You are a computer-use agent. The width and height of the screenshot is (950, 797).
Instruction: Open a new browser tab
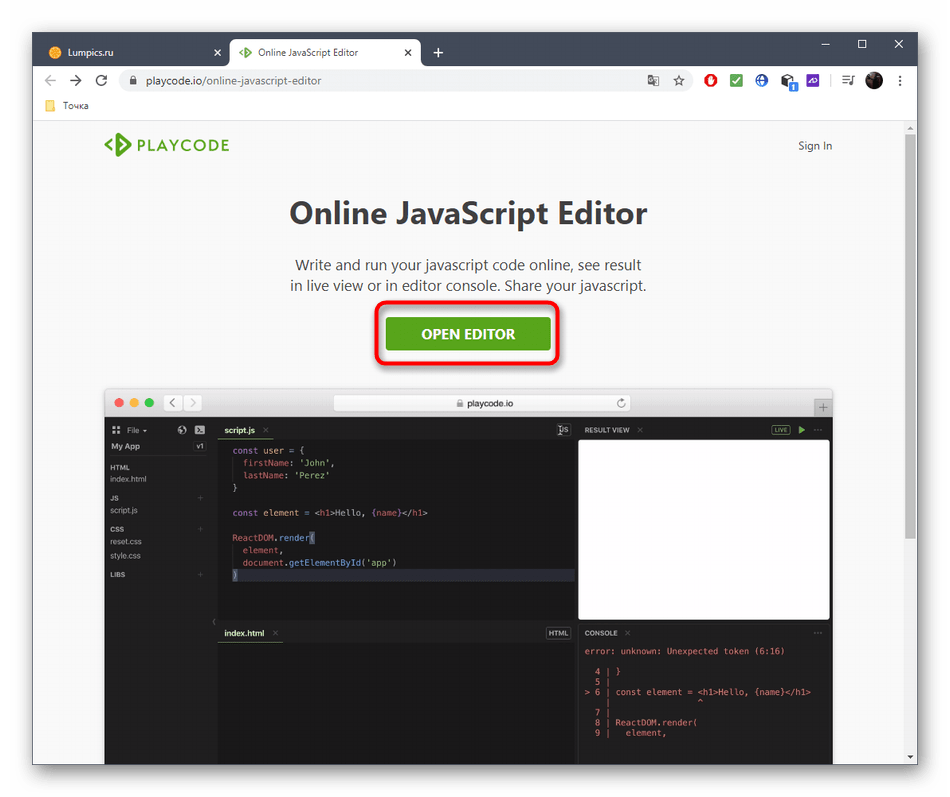click(x=438, y=53)
